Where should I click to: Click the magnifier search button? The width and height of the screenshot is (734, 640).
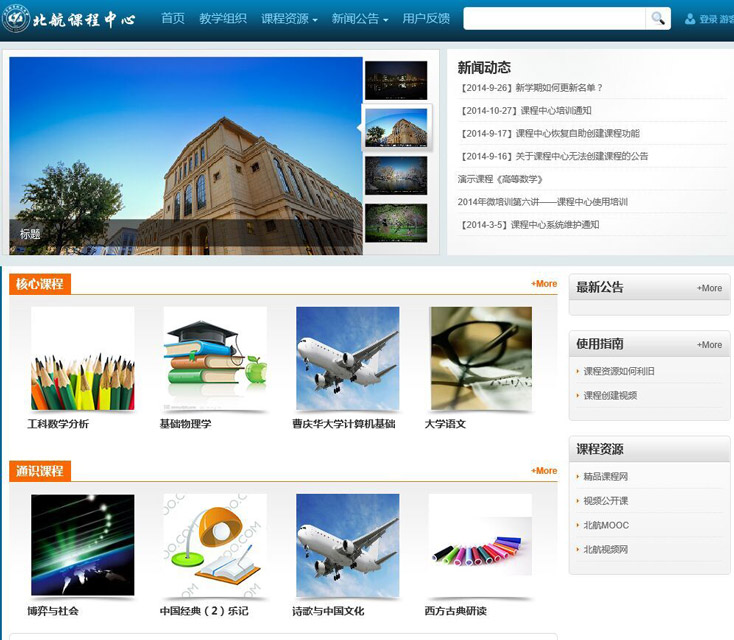tap(657, 18)
